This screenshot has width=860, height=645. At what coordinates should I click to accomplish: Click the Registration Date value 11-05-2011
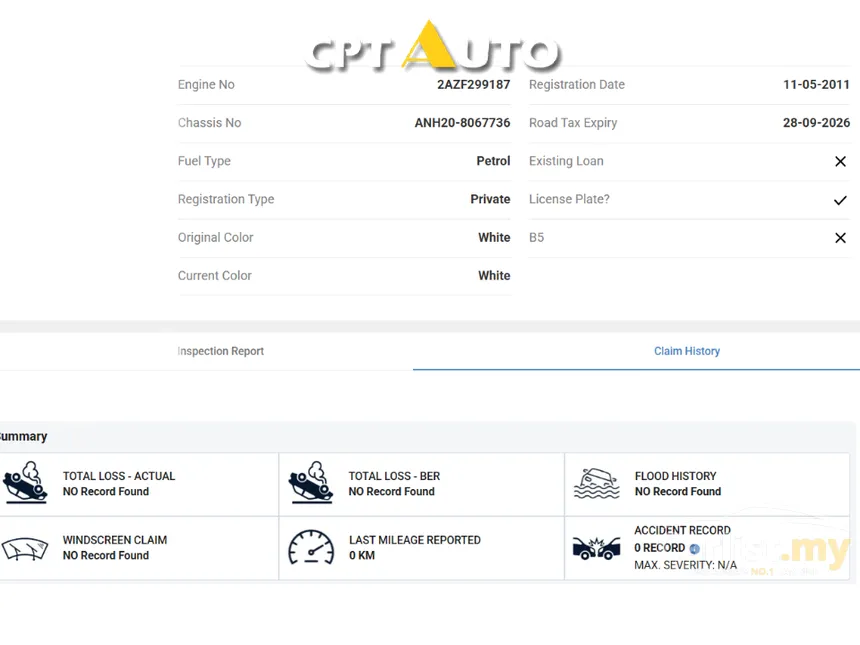[816, 84]
